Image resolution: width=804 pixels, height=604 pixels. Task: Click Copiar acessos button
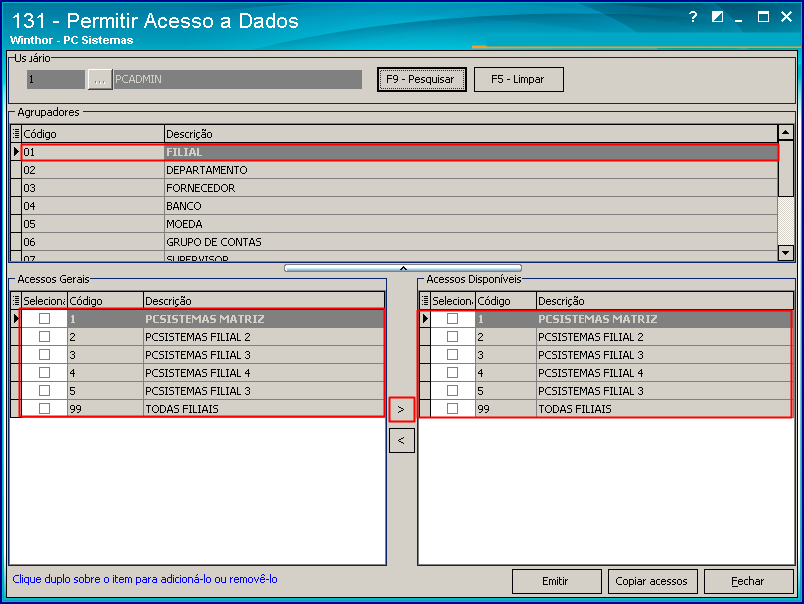tap(652, 581)
